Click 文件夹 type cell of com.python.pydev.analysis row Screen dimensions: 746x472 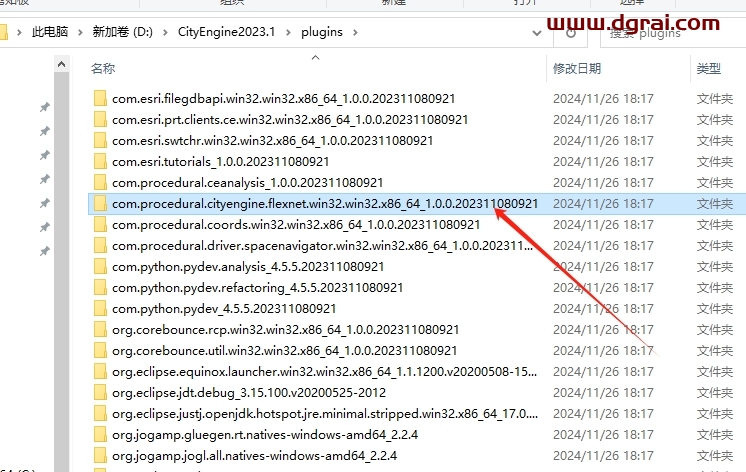pyautogui.click(x=715, y=266)
